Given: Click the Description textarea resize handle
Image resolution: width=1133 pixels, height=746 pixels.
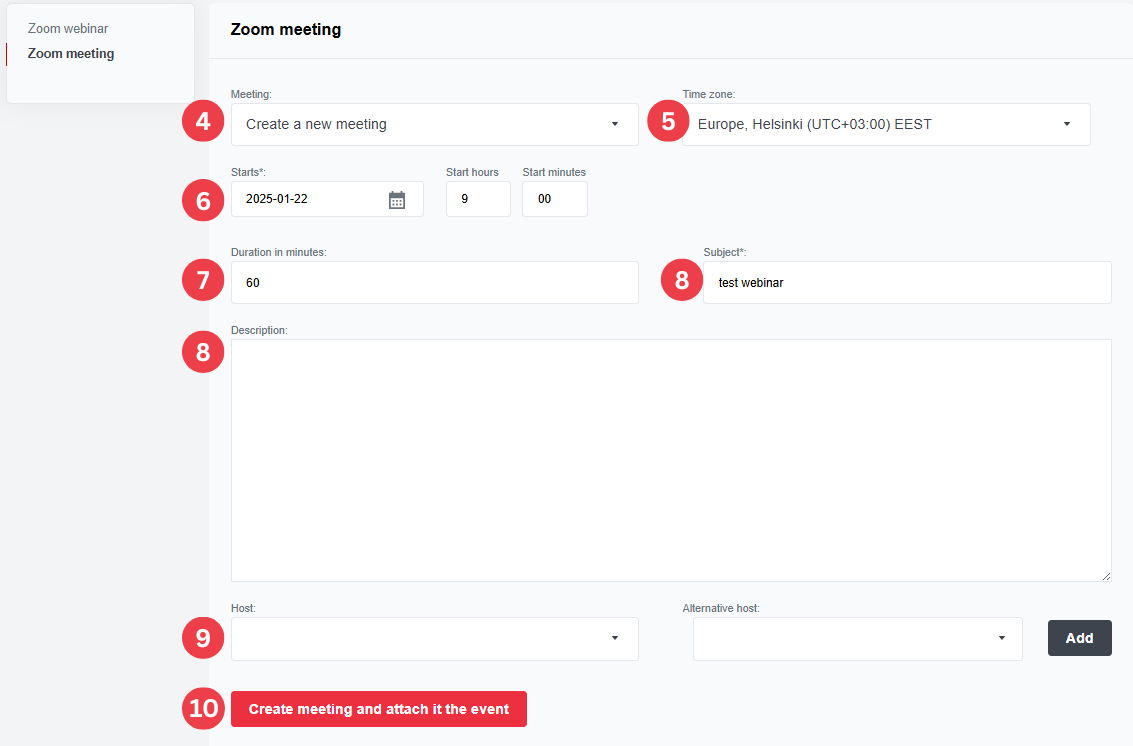Looking at the screenshot, I should [1106, 576].
